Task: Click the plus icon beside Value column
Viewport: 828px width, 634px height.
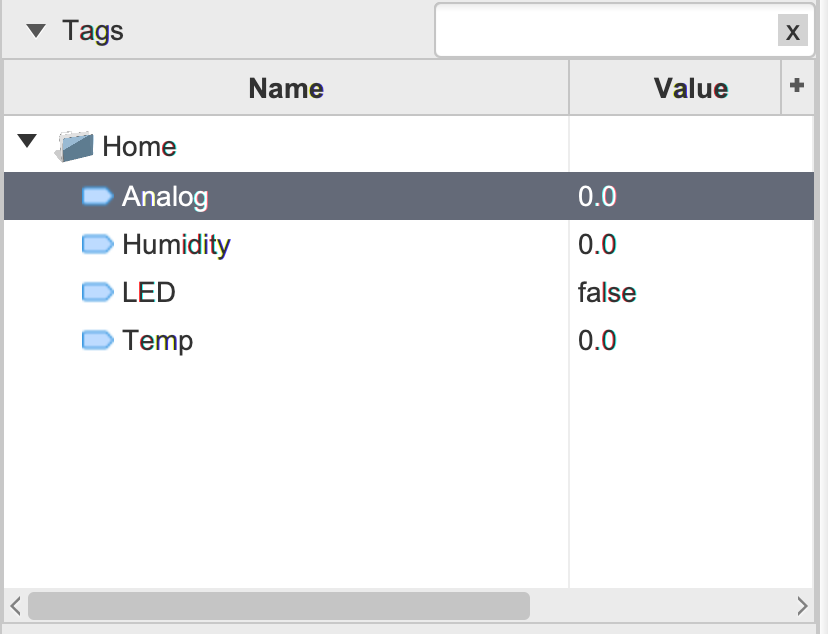Action: click(796, 87)
